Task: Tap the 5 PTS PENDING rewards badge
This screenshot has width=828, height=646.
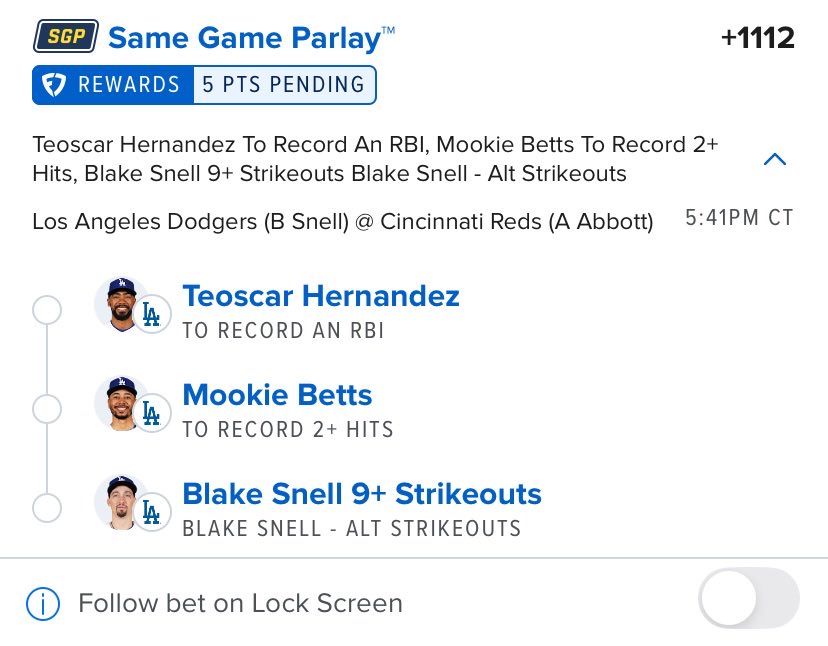Action: (284, 85)
